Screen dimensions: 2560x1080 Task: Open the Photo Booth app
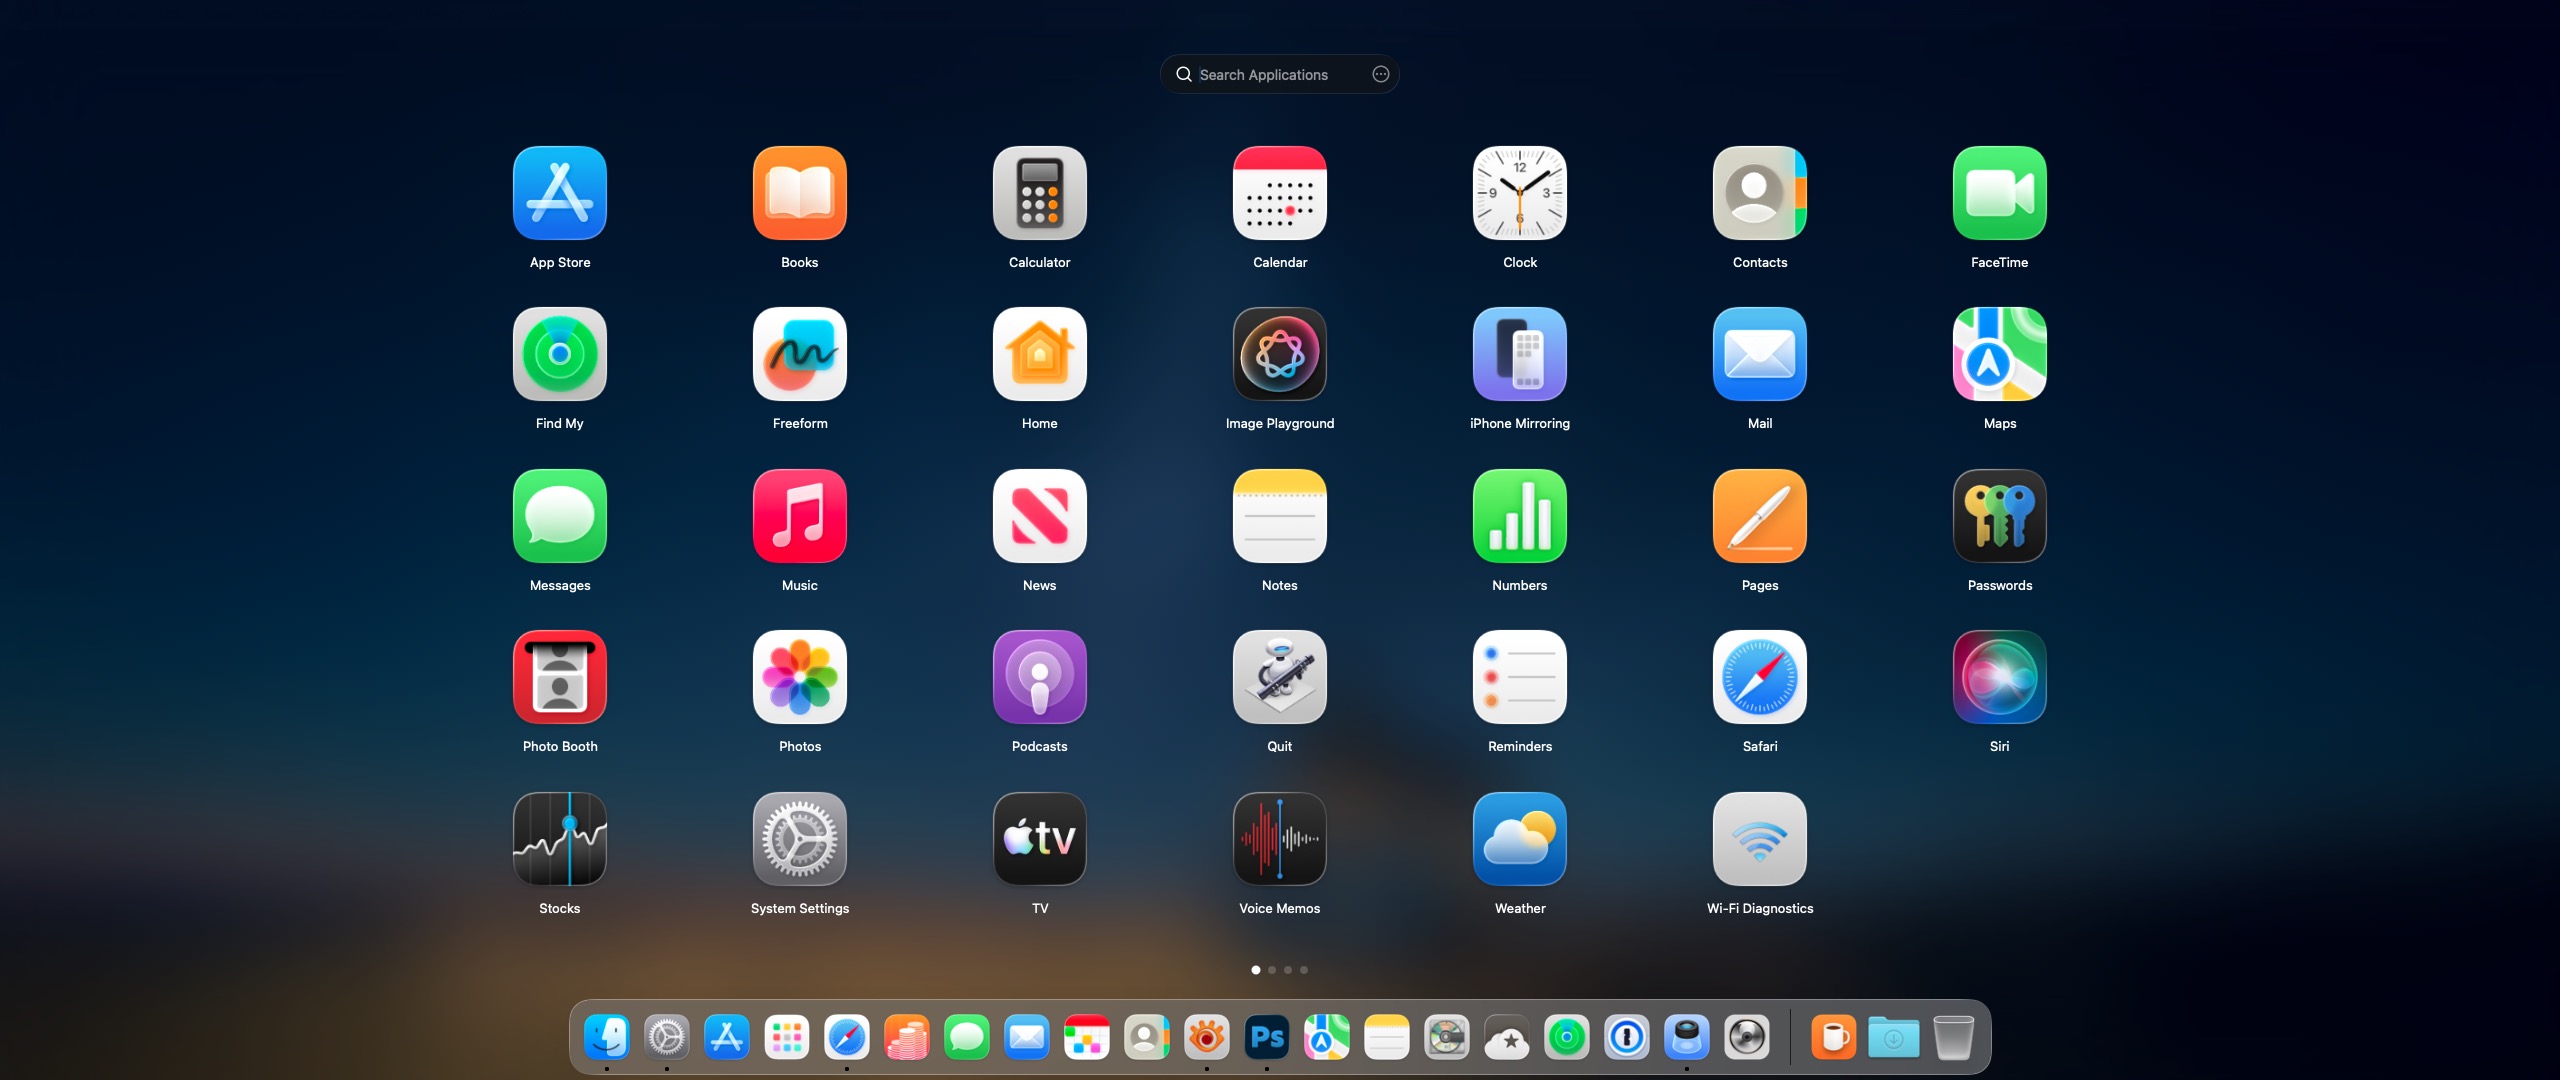tap(559, 677)
